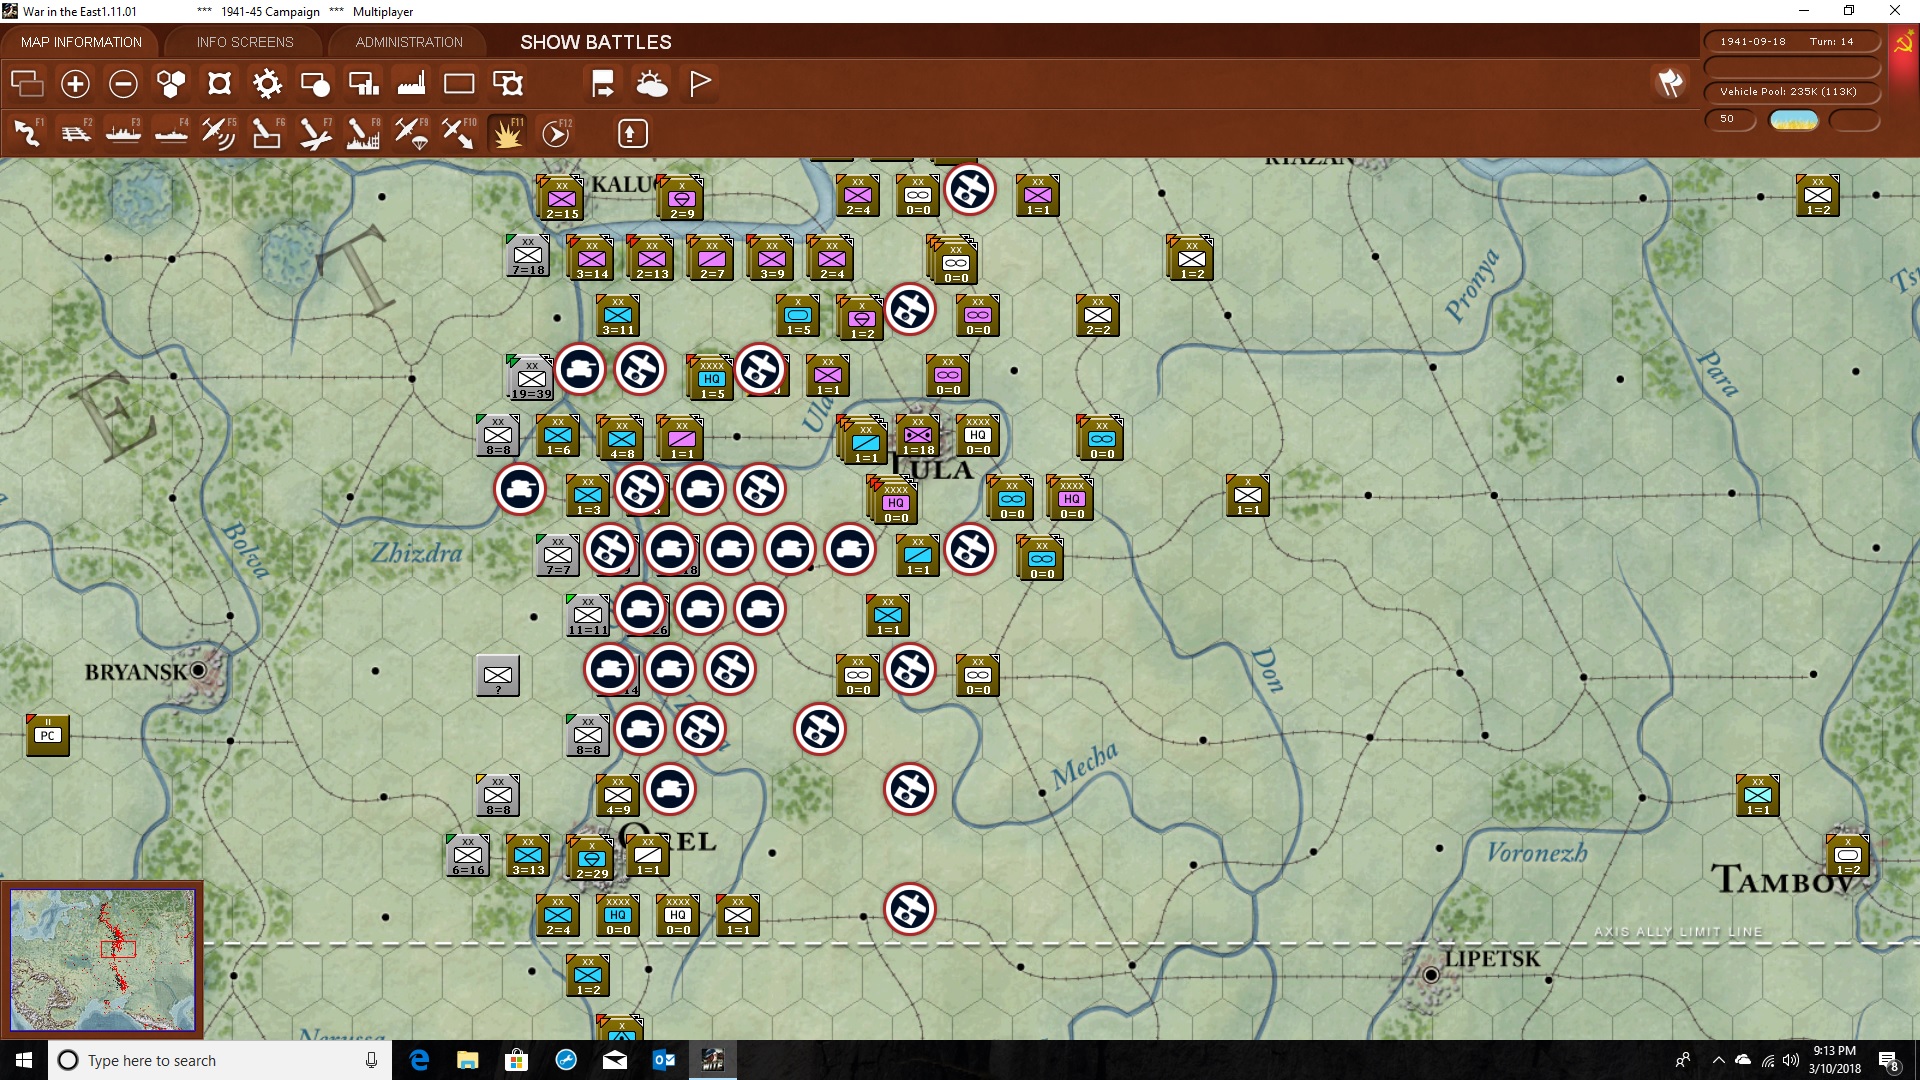Select the F1 move mode icon

pos(28,133)
